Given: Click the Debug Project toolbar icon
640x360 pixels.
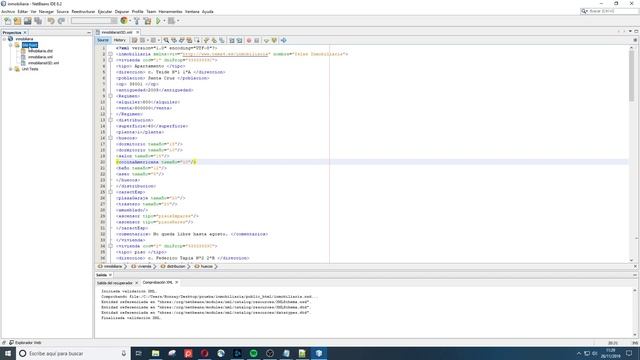Looking at the screenshot, I should point(171,21).
